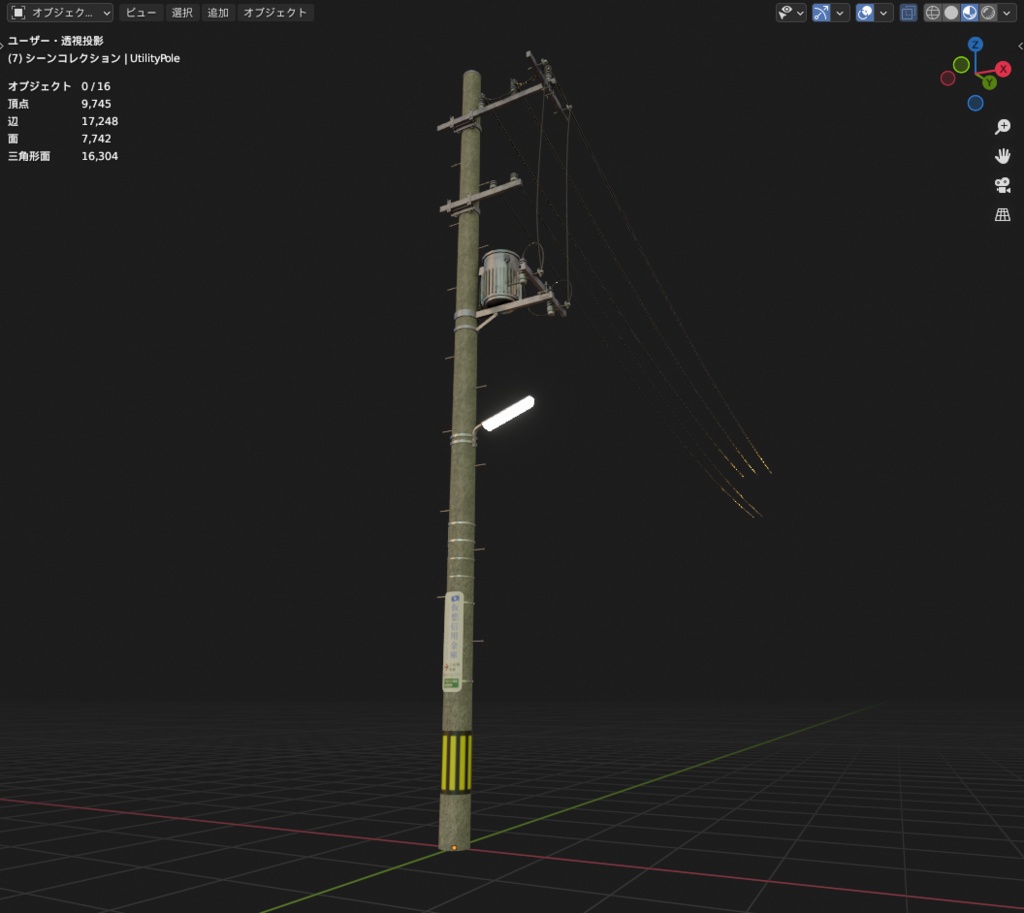This screenshot has height=913, width=1024.
Task: Open the ビュー menu
Action: 139,12
